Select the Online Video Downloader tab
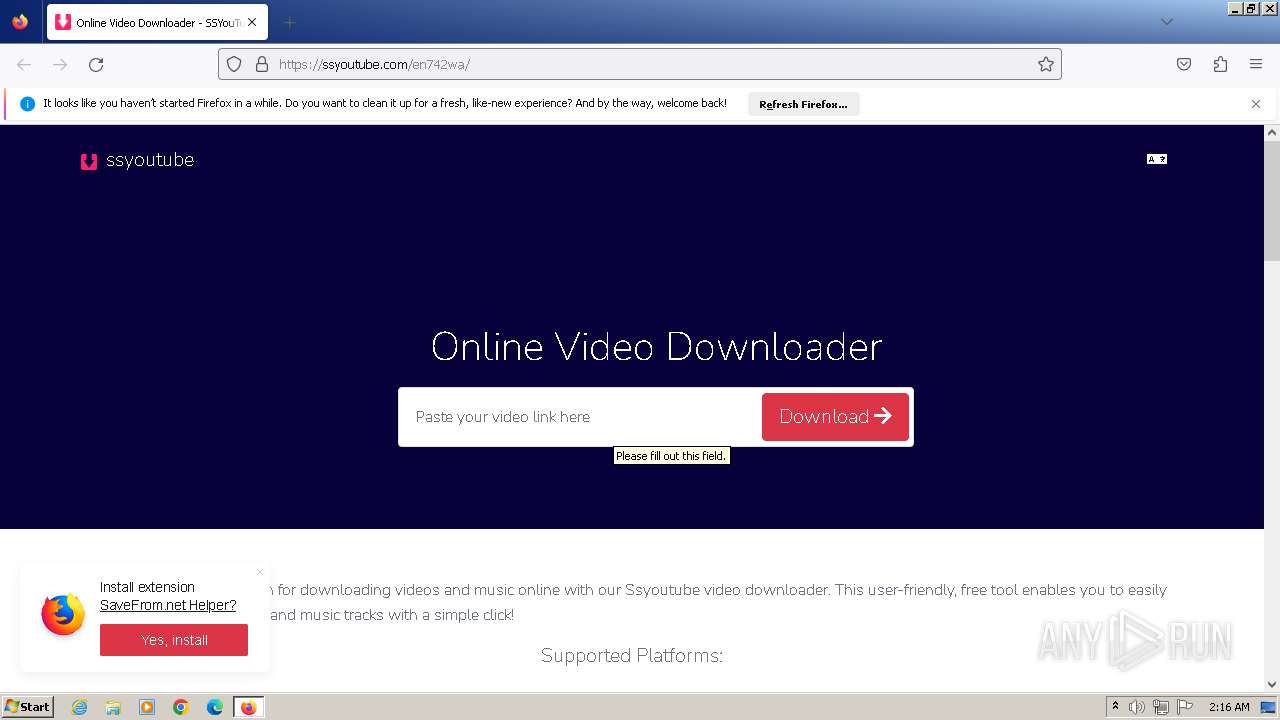Screen dimensions: 1280x720 [157, 22]
